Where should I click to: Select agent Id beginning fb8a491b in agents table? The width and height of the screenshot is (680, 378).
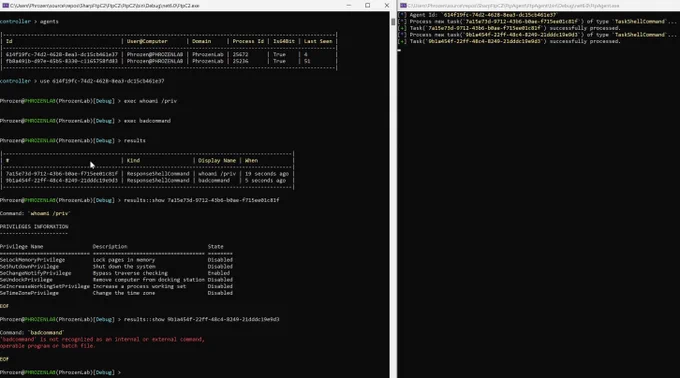[62, 61]
